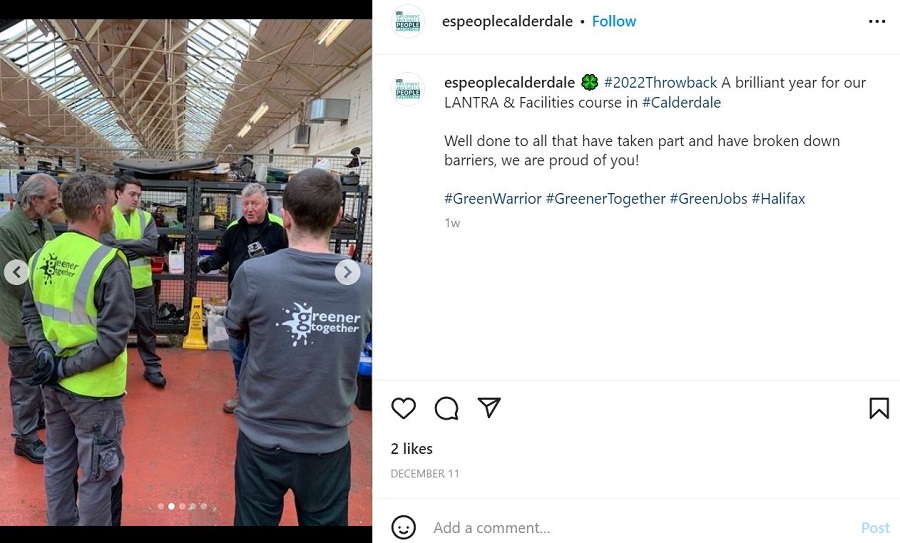900x543 pixels.
Task: Share post using paper plane icon
Action: point(489,408)
